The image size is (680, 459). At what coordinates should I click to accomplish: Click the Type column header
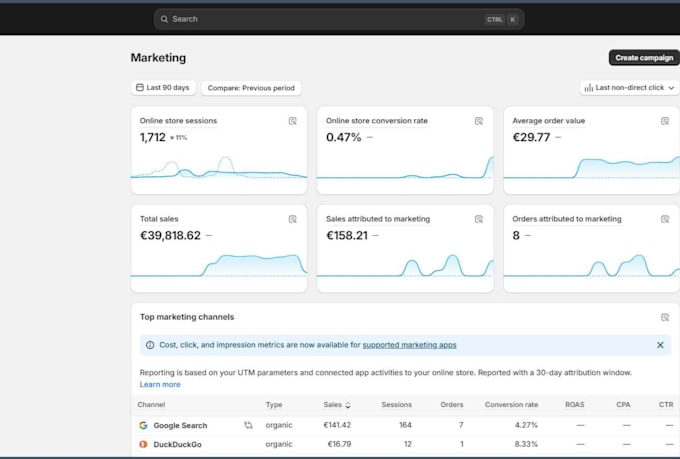click(274, 404)
